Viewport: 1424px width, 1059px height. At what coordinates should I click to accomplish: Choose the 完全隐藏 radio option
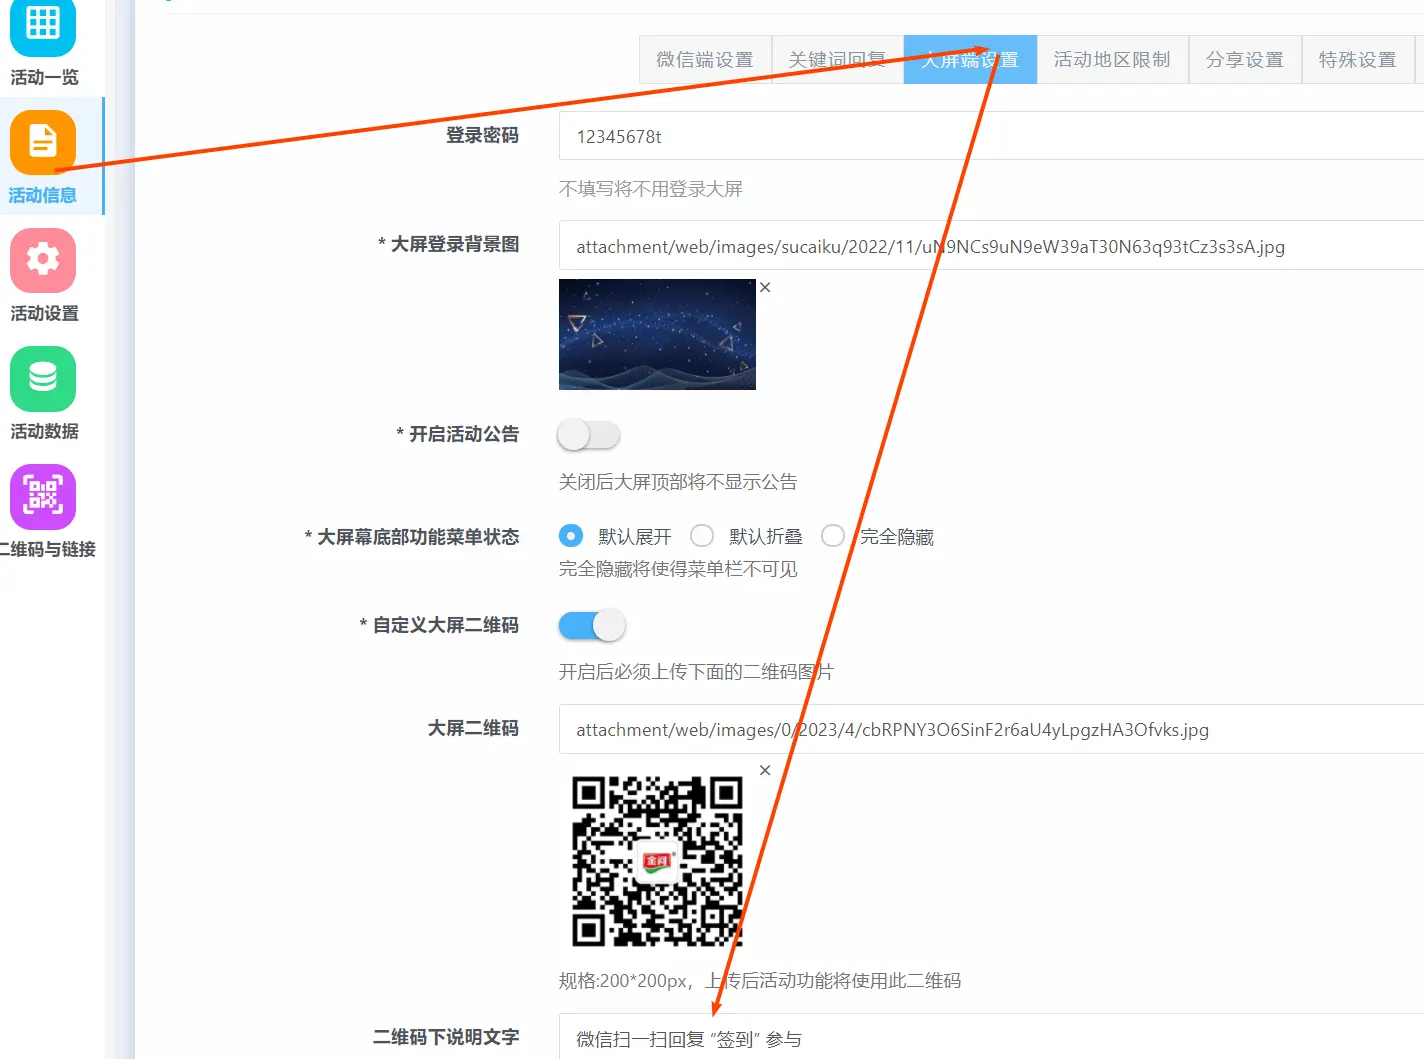click(x=832, y=536)
